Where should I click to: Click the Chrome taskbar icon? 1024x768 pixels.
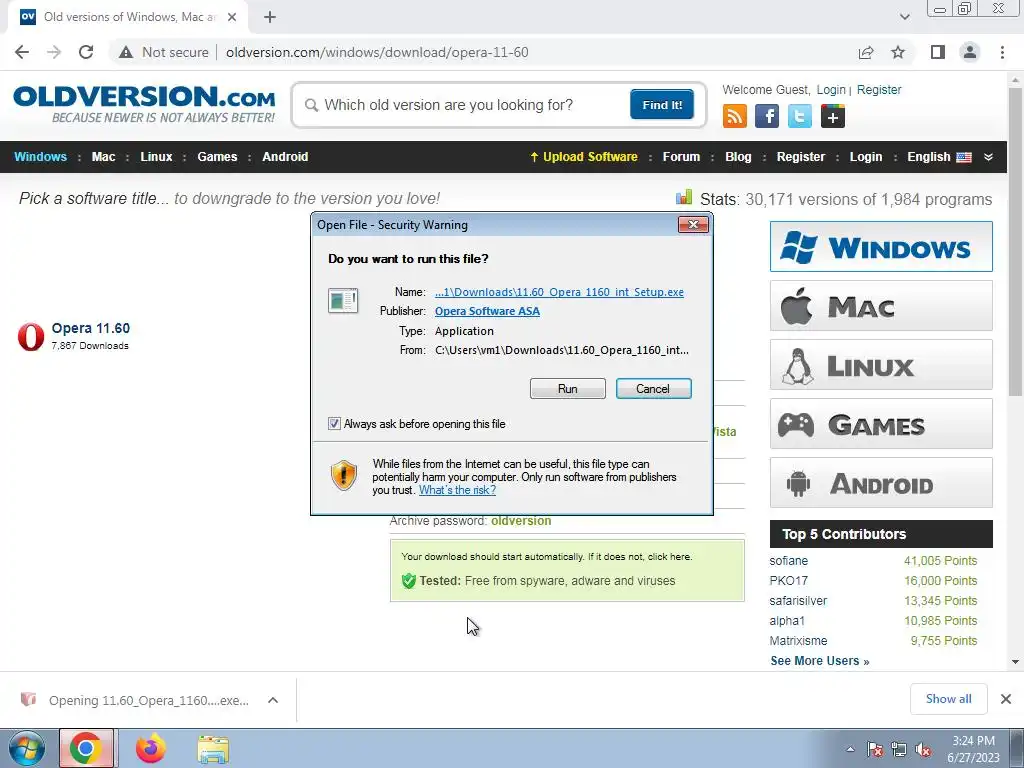click(x=86, y=748)
